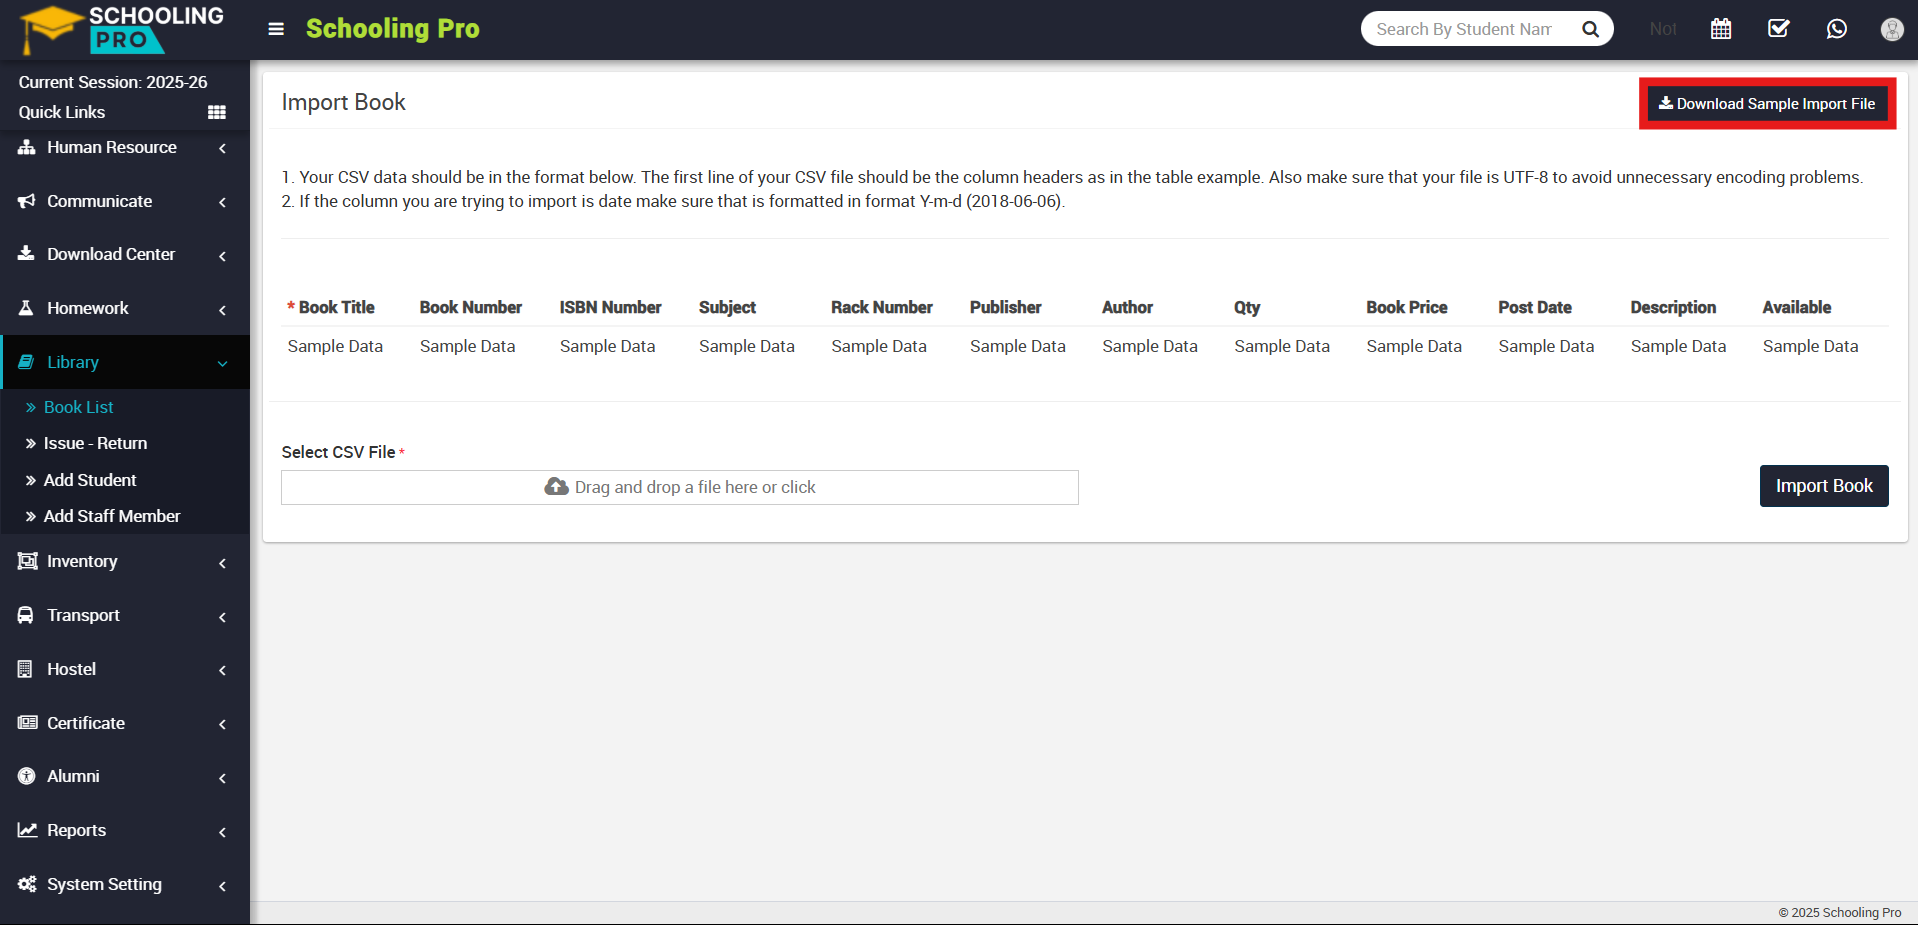Click the Post Date column header
This screenshot has height=925, width=1918.
[x=1535, y=307]
